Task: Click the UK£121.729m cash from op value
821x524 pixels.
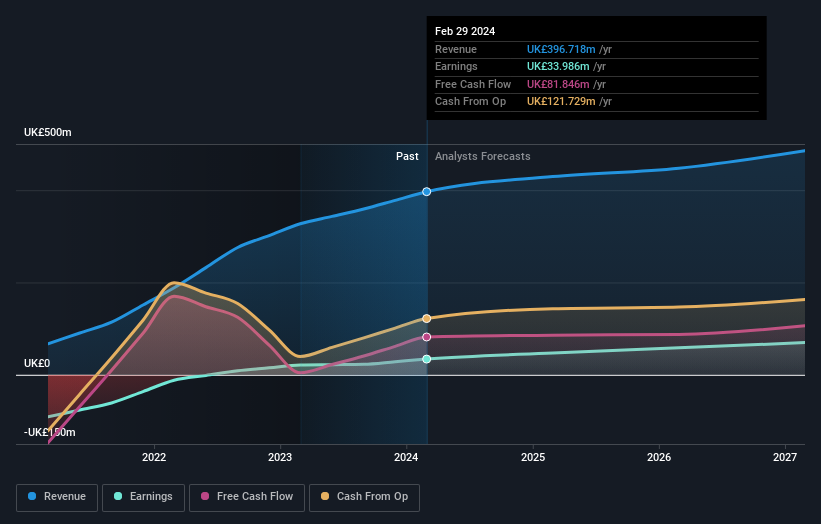Action: 561,102
